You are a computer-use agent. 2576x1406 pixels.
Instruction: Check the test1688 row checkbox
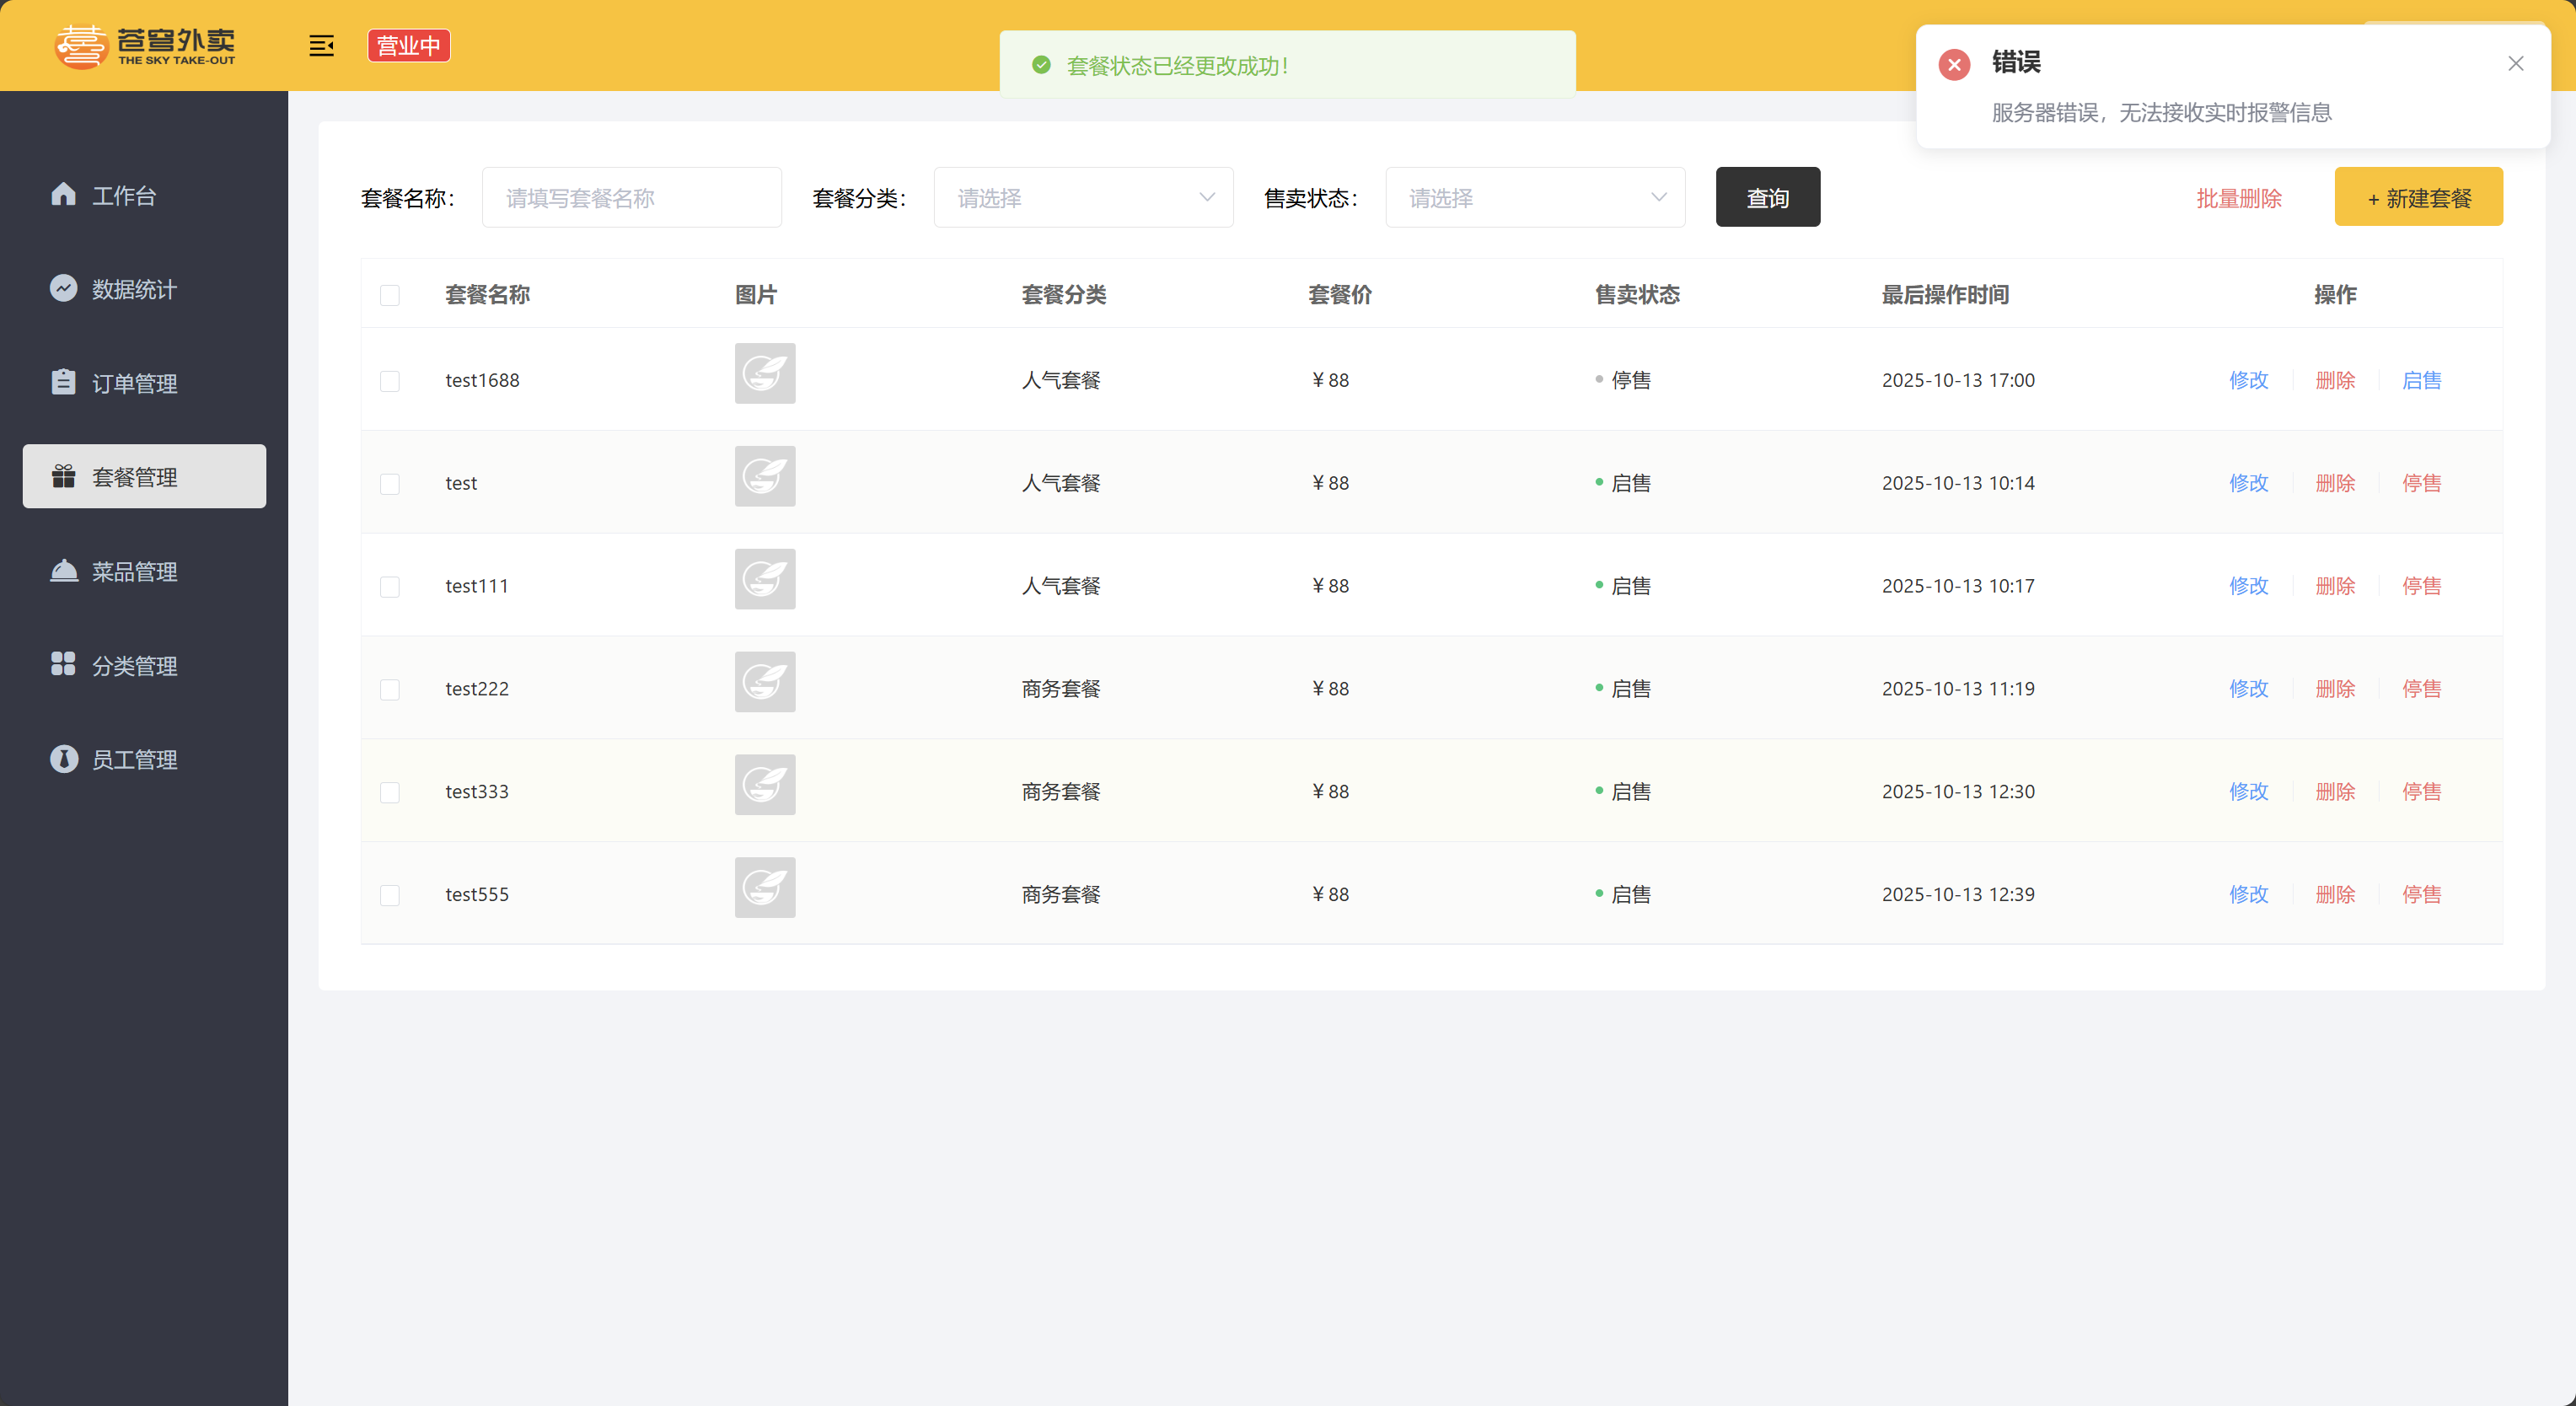pyautogui.click(x=390, y=381)
